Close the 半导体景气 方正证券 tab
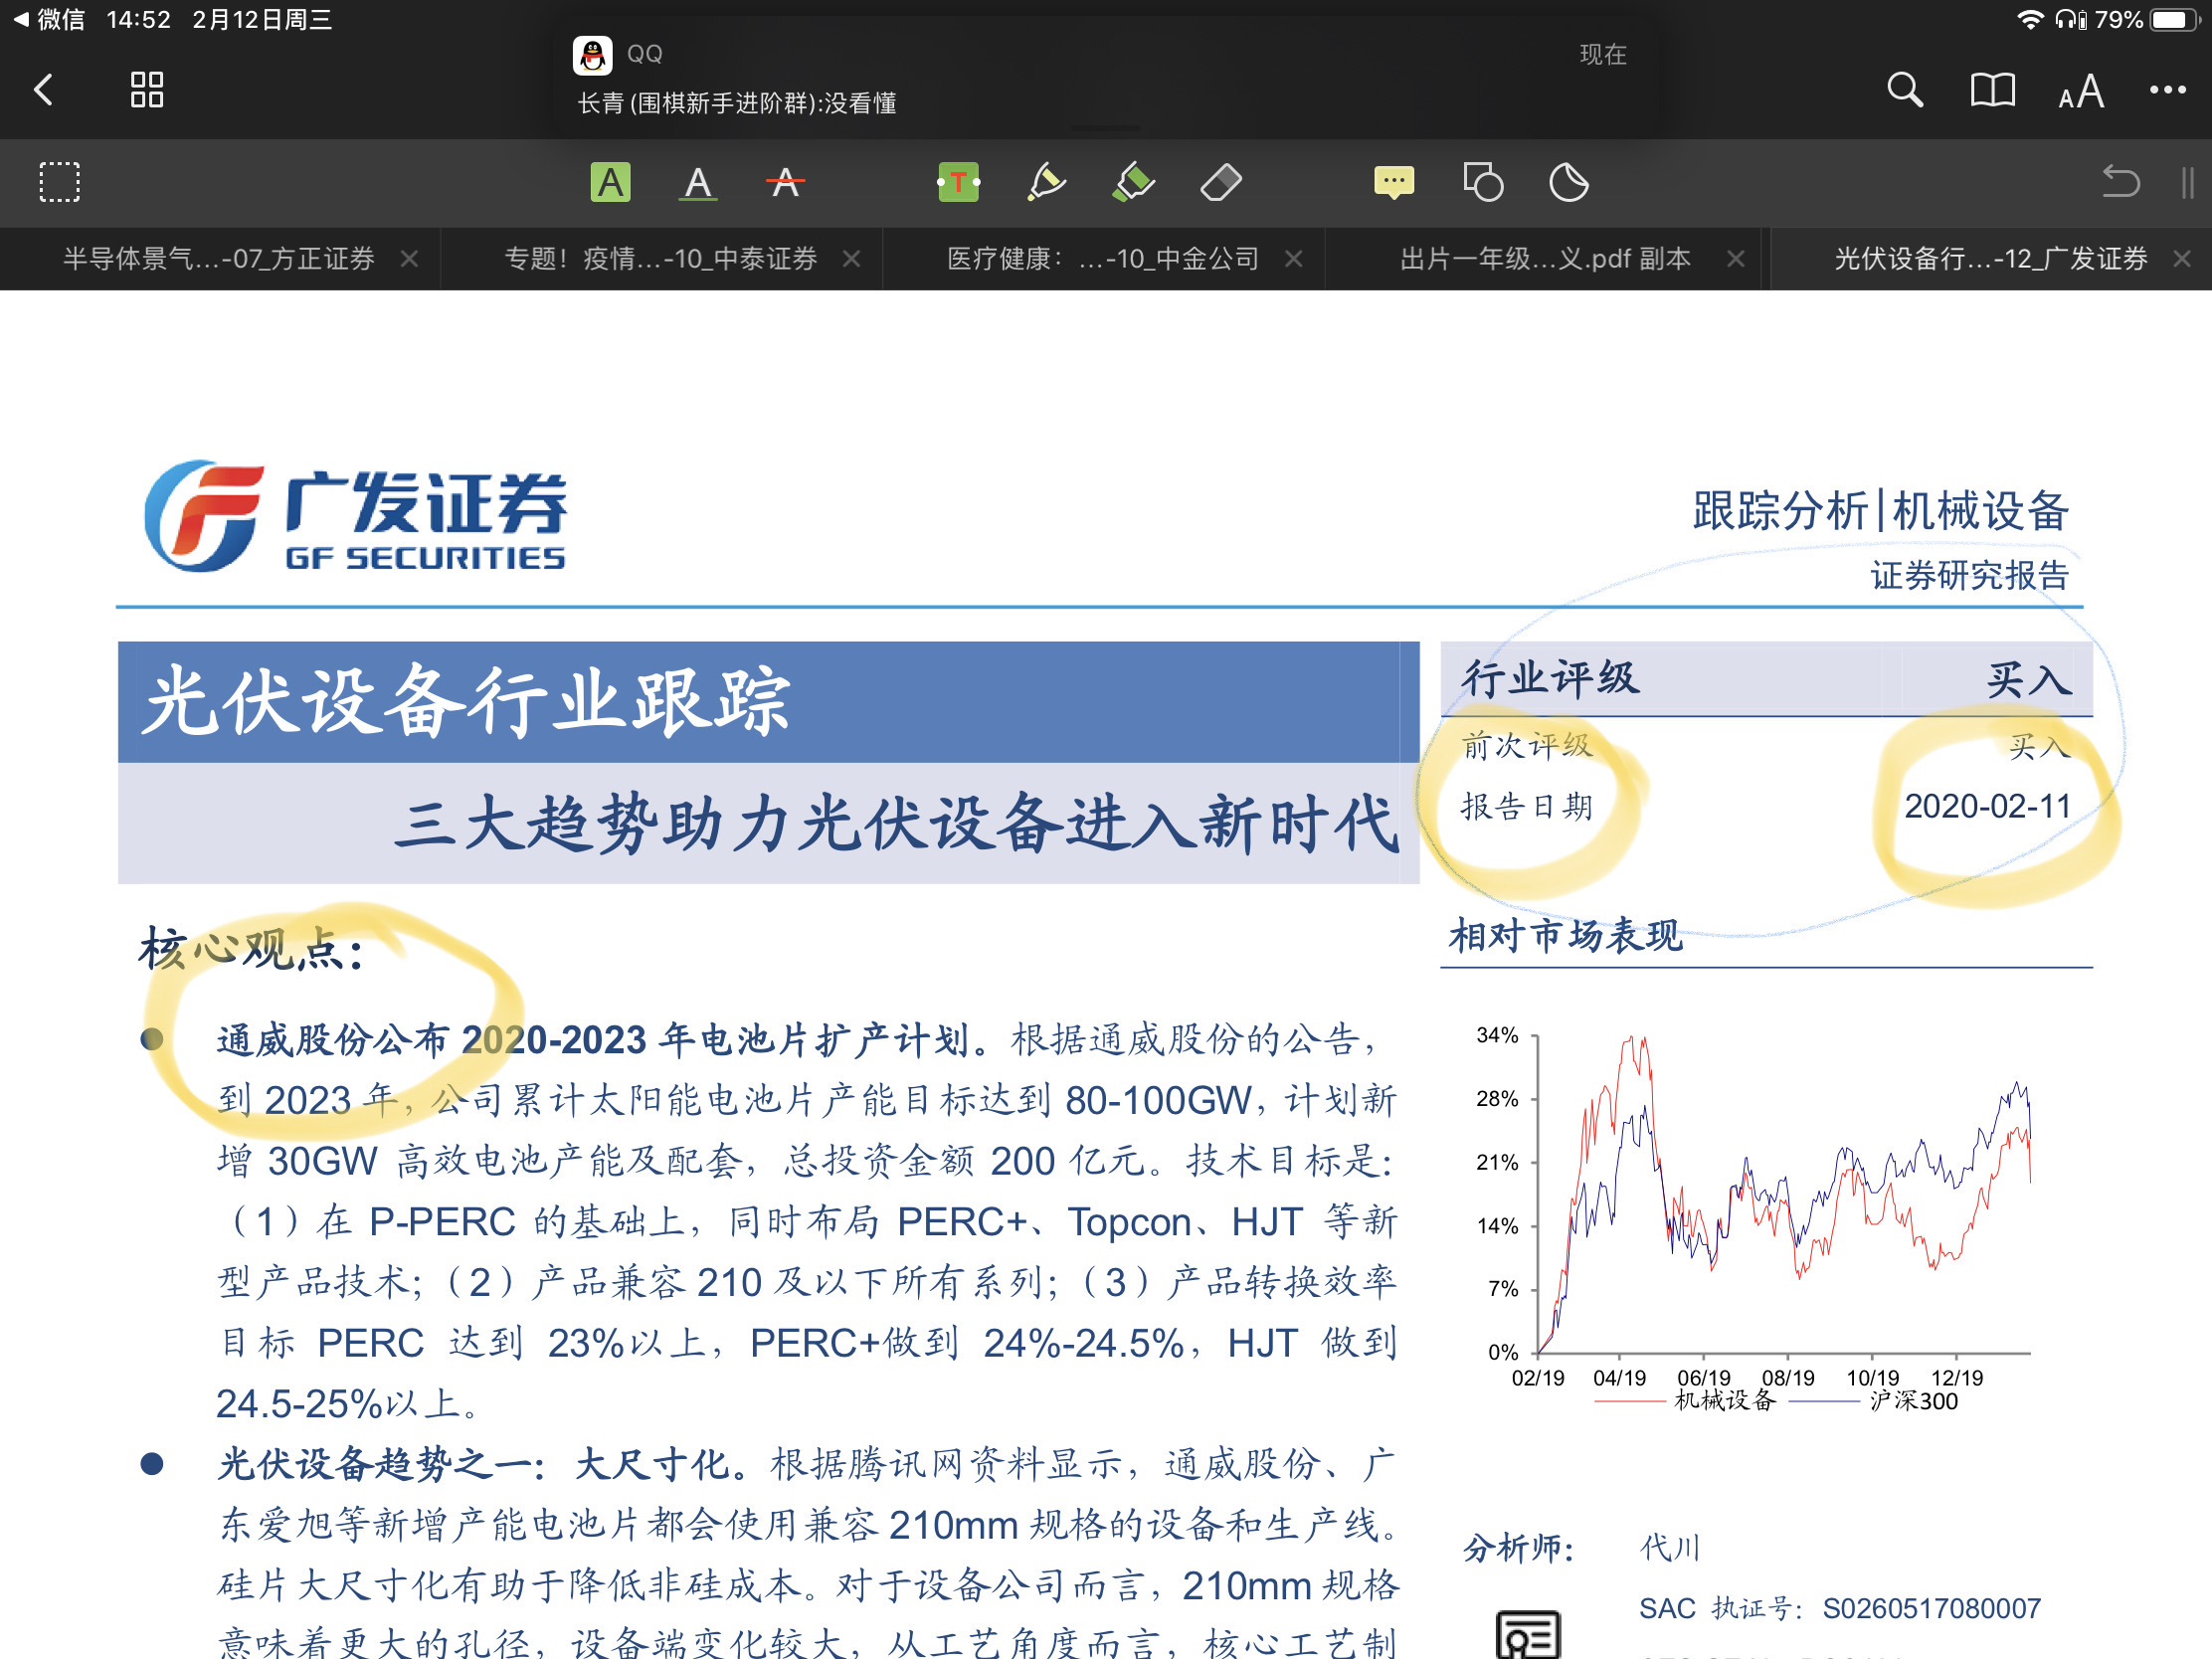This screenshot has height=1659, width=2212. pyautogui.click(x=409, y=259)
